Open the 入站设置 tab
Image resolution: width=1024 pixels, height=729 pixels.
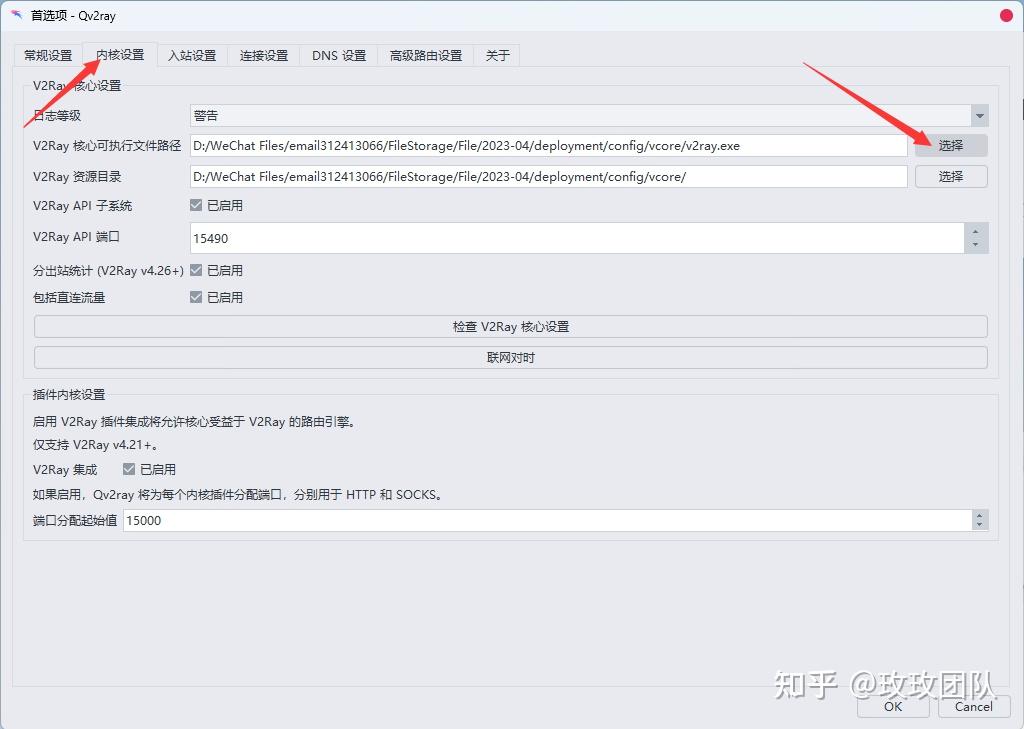(x=192, y=56)
